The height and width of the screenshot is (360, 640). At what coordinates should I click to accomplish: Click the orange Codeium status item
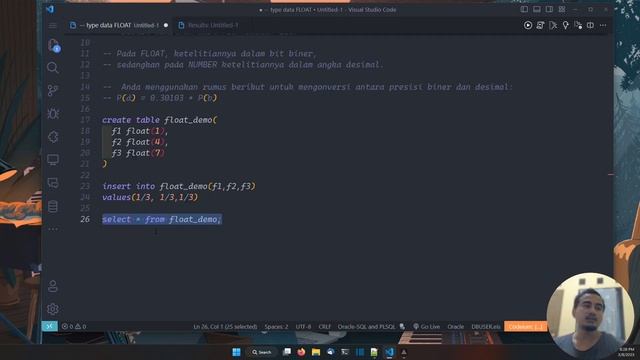[525, 327]
